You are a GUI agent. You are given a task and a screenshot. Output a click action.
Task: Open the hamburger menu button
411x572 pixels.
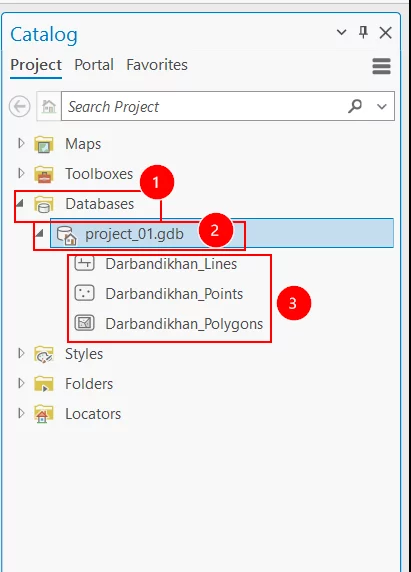[381, 66]
